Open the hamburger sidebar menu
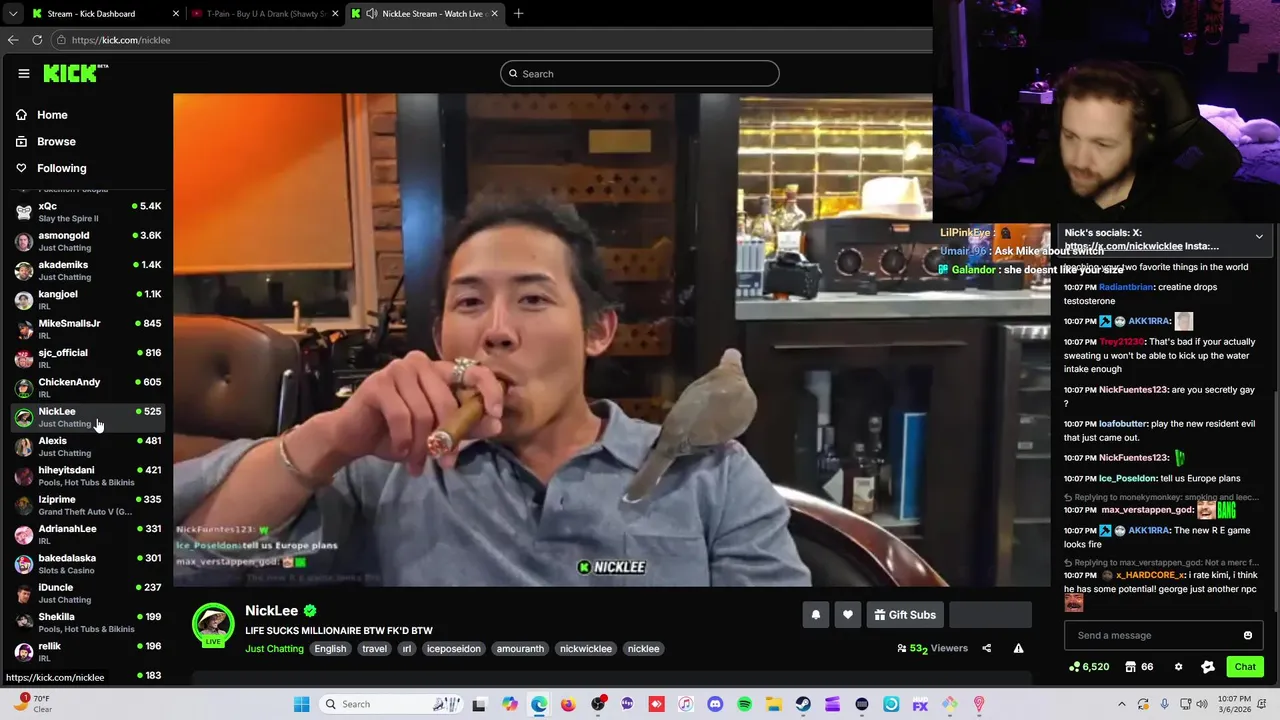This screenshot has width=1280, height=720. pyautogui.click(x=24, y=73)
